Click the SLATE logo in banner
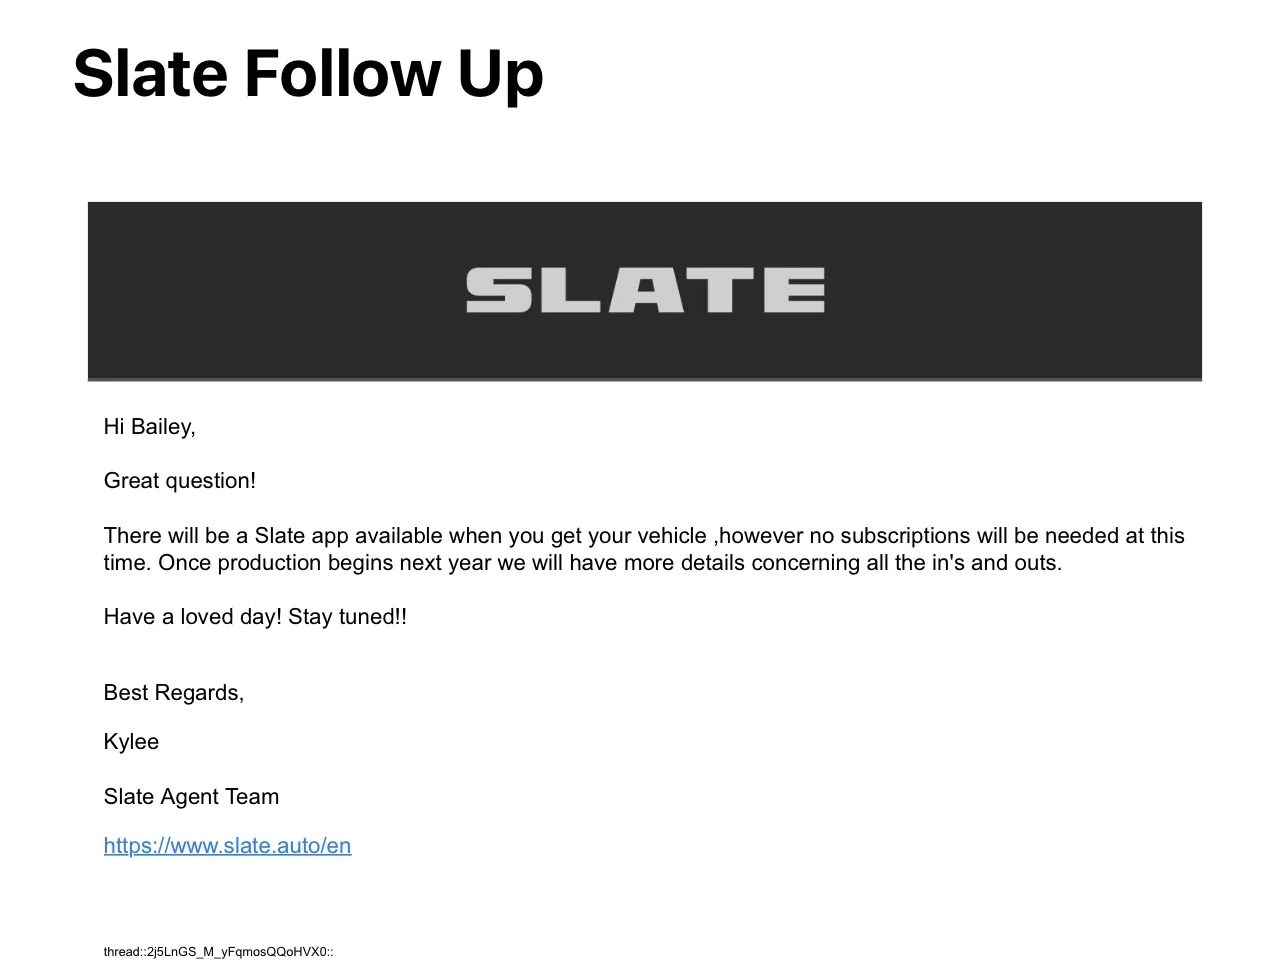Image resolution: width=1285 pixels, height=969 pixels. tap(645, 290)
